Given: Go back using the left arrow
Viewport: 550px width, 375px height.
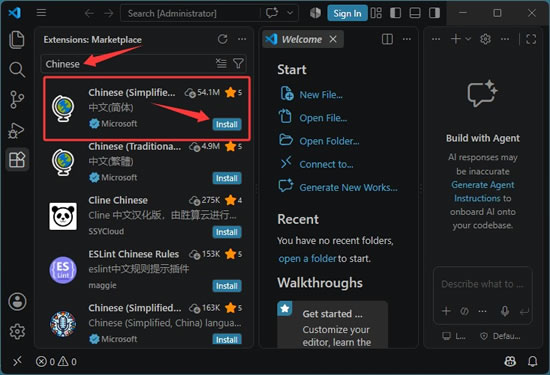Looking at the screenshot, I should (x=89, y=13).
